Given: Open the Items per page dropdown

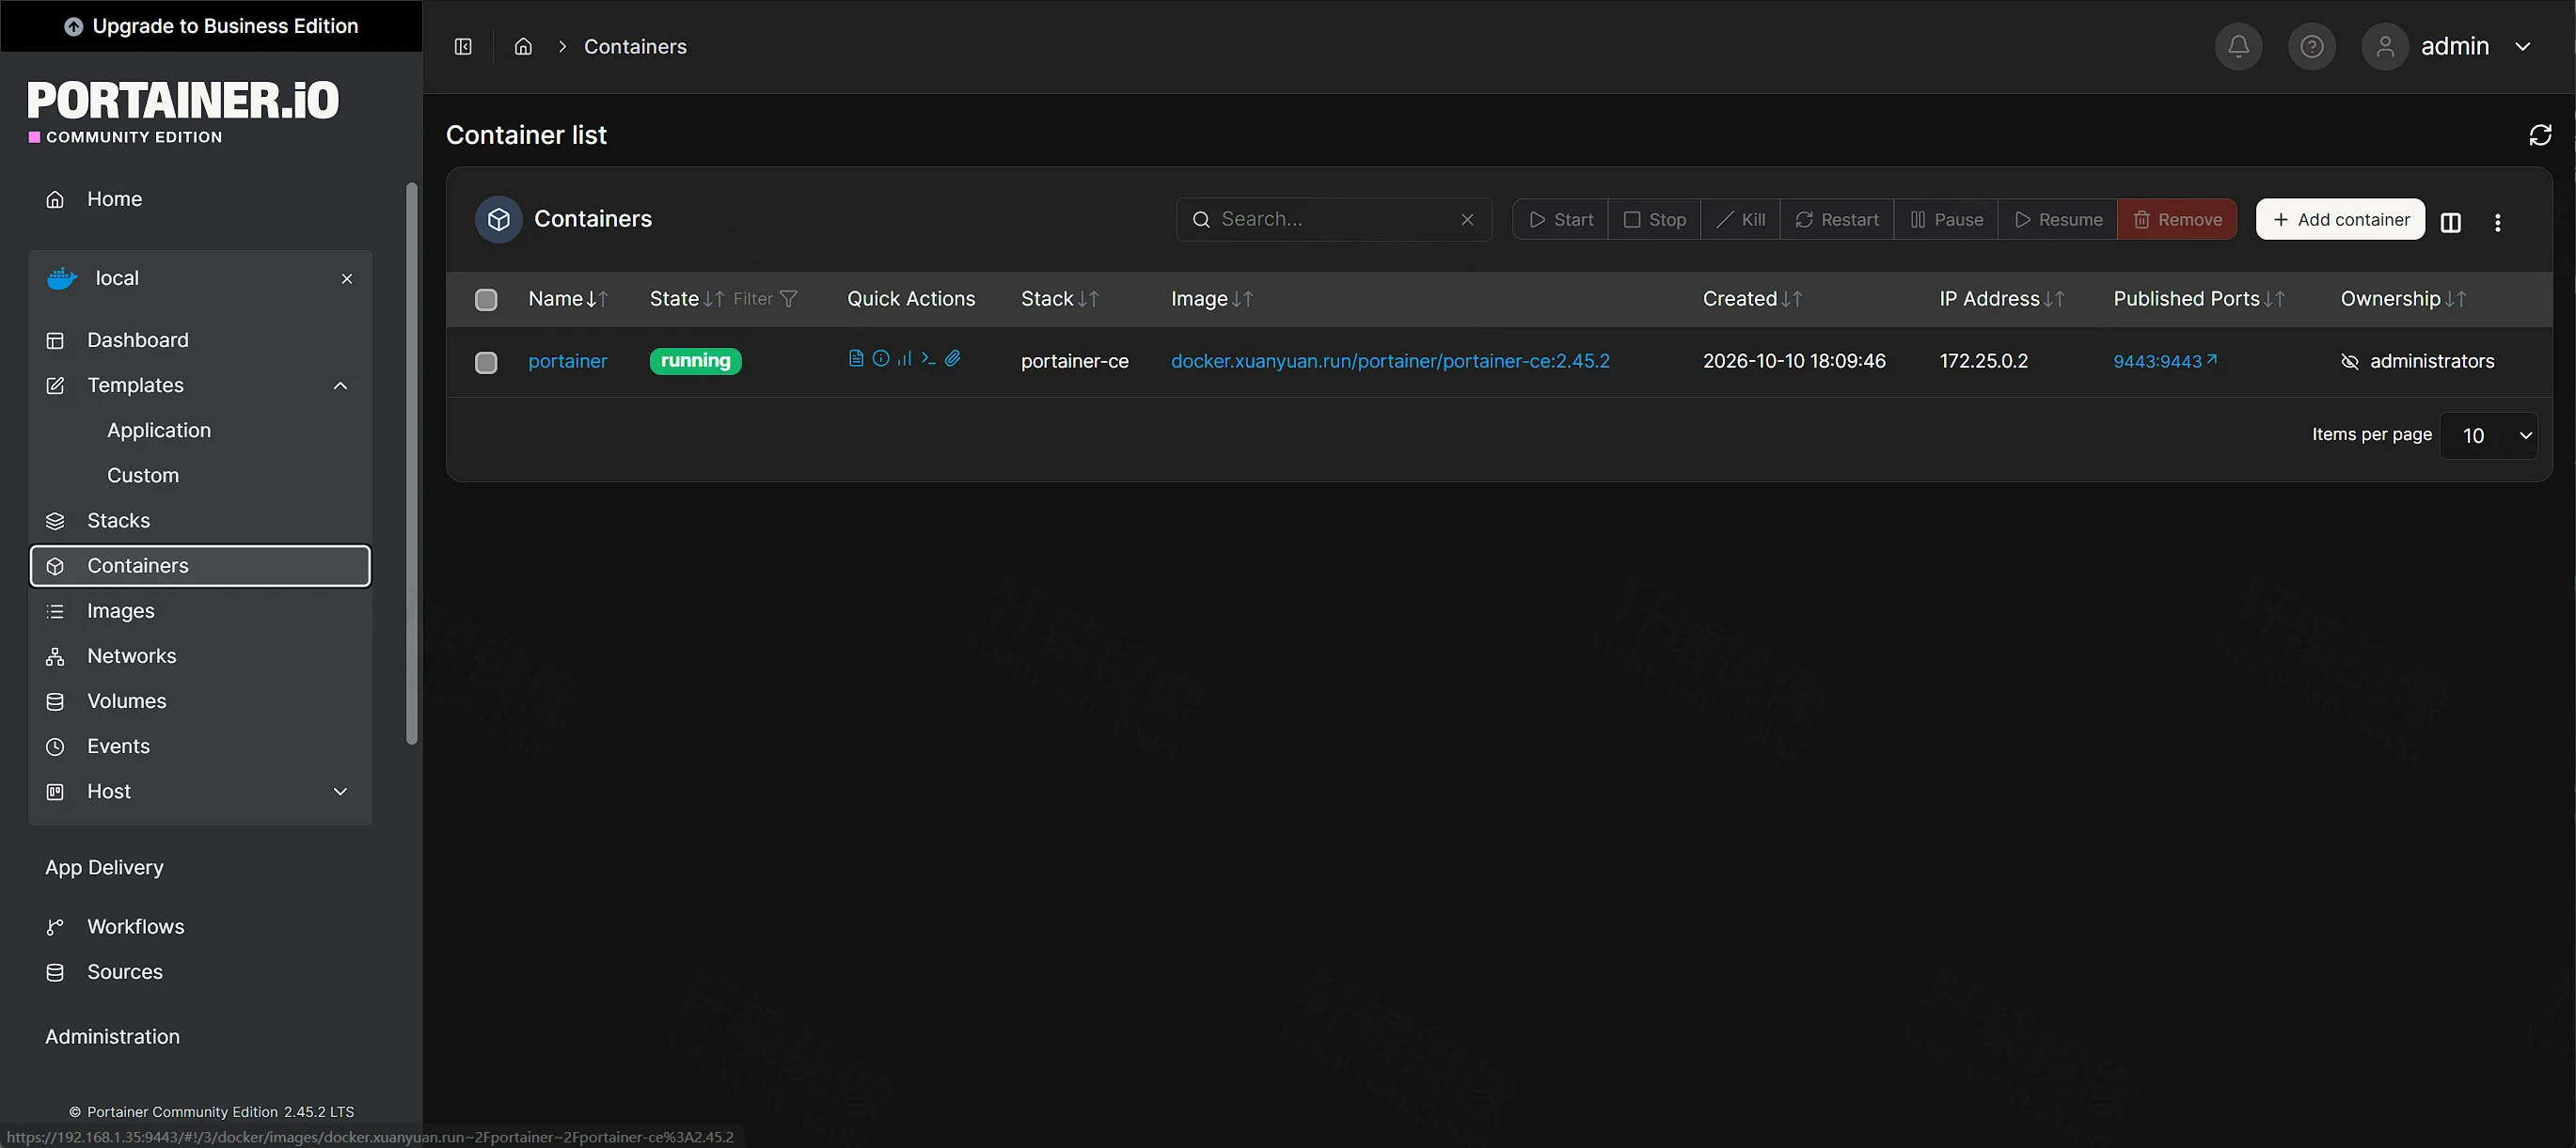Looking at the screenshot, I should pos(2488,436).
